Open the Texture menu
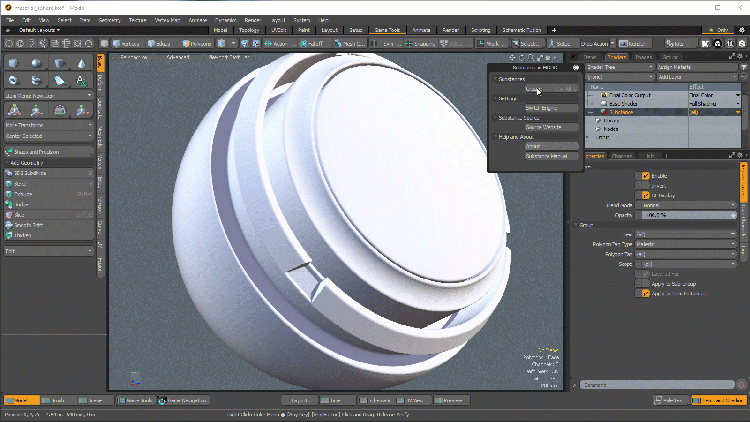This screenshot has height=422, width=750. 137,19
